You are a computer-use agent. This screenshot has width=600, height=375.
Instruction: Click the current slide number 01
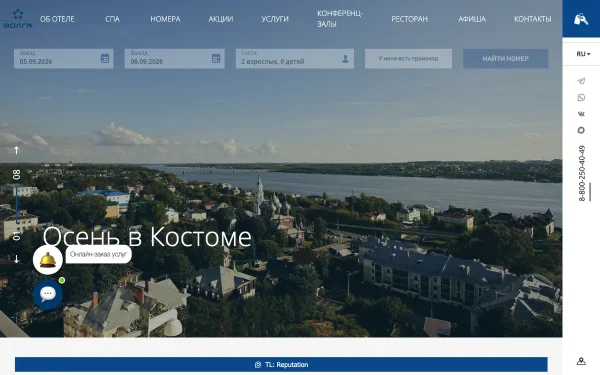coord(16,235)
